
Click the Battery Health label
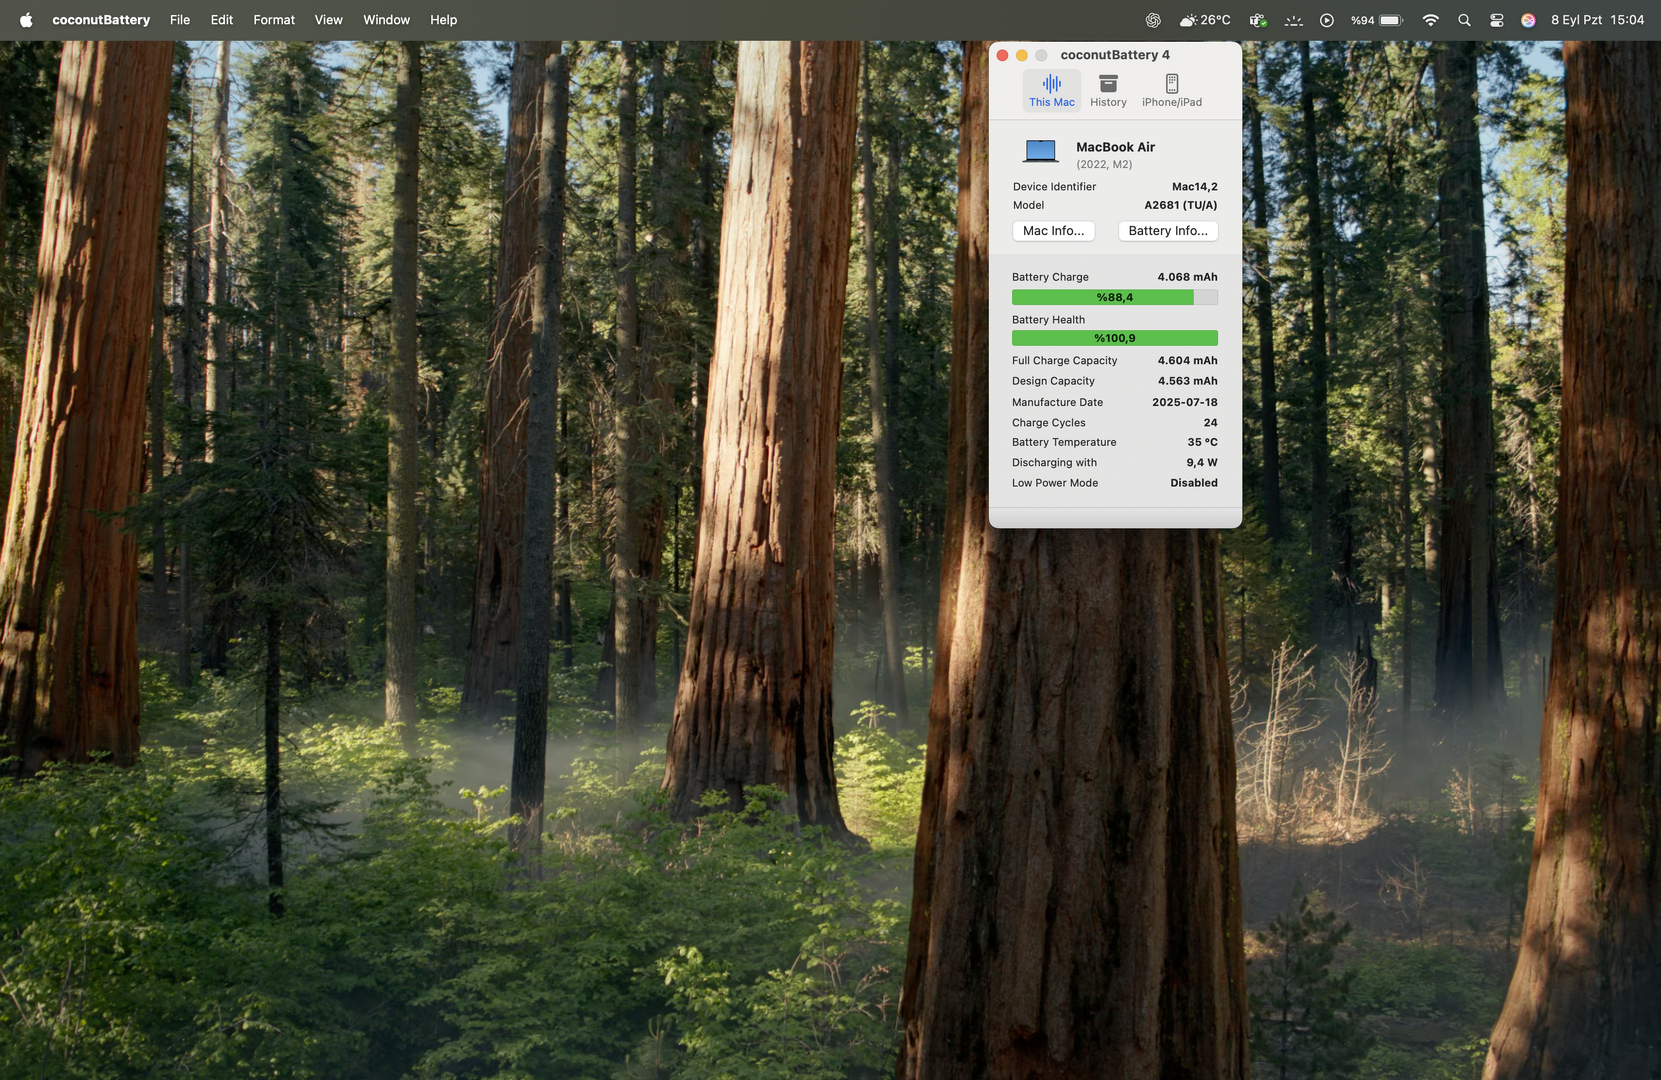tap(1048, 320)
